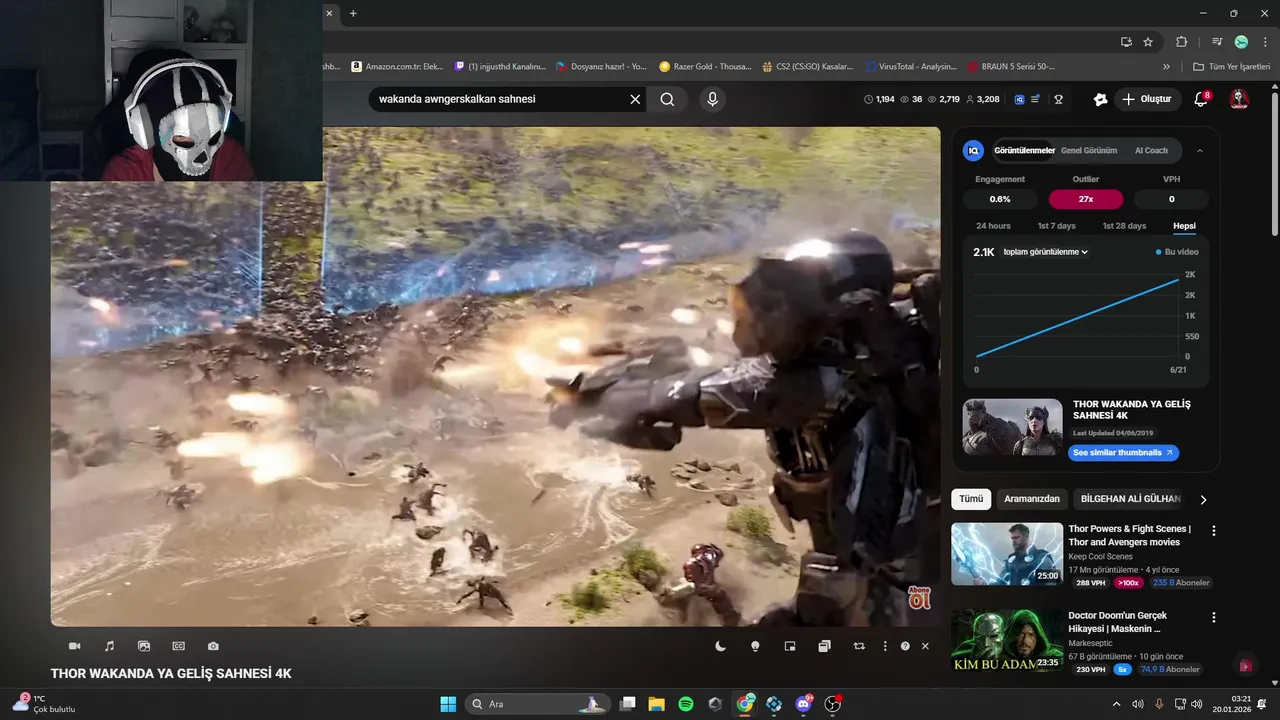Viewport: 1280px width, 720px height.
Task: Click the screenshot camera icon below the player
Action: click(x=213, y=646)
